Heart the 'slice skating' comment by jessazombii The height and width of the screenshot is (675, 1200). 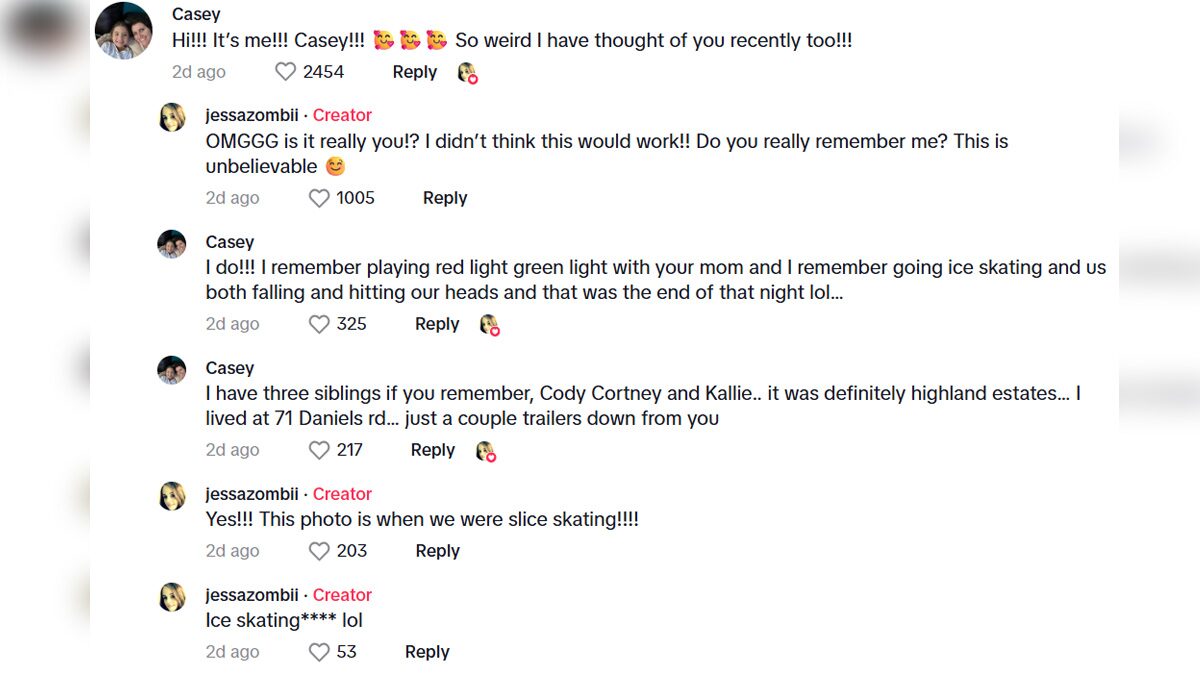tap(319, 551)
